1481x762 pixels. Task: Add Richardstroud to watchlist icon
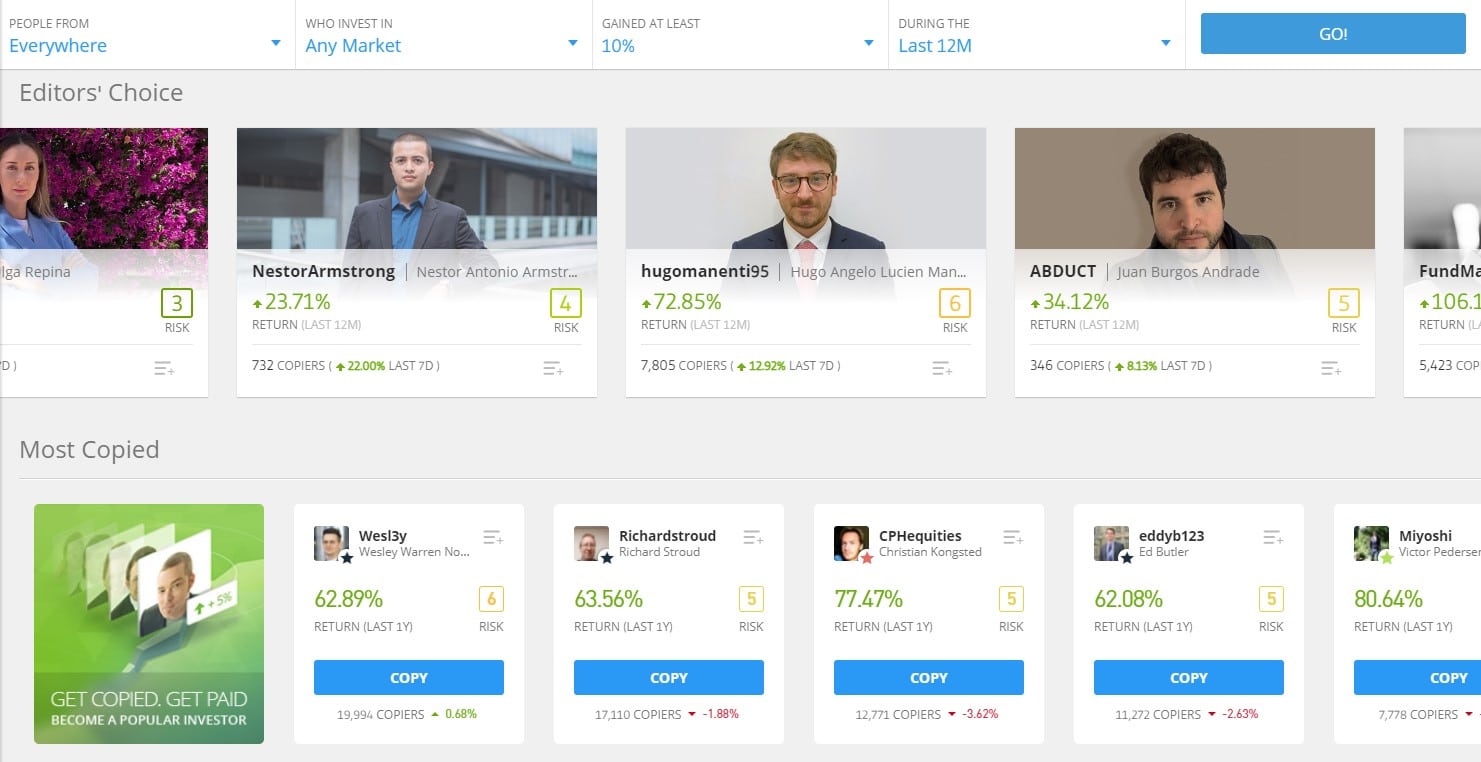click(753, 538)
